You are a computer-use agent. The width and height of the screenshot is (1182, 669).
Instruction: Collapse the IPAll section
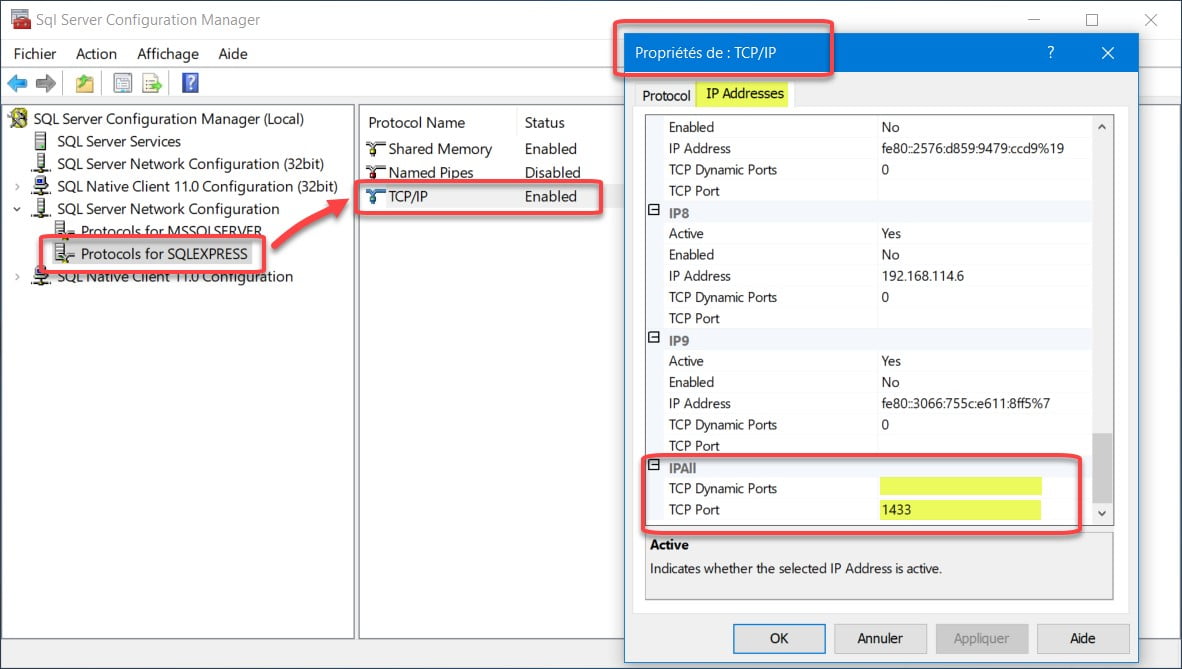(x=654, y=466)
